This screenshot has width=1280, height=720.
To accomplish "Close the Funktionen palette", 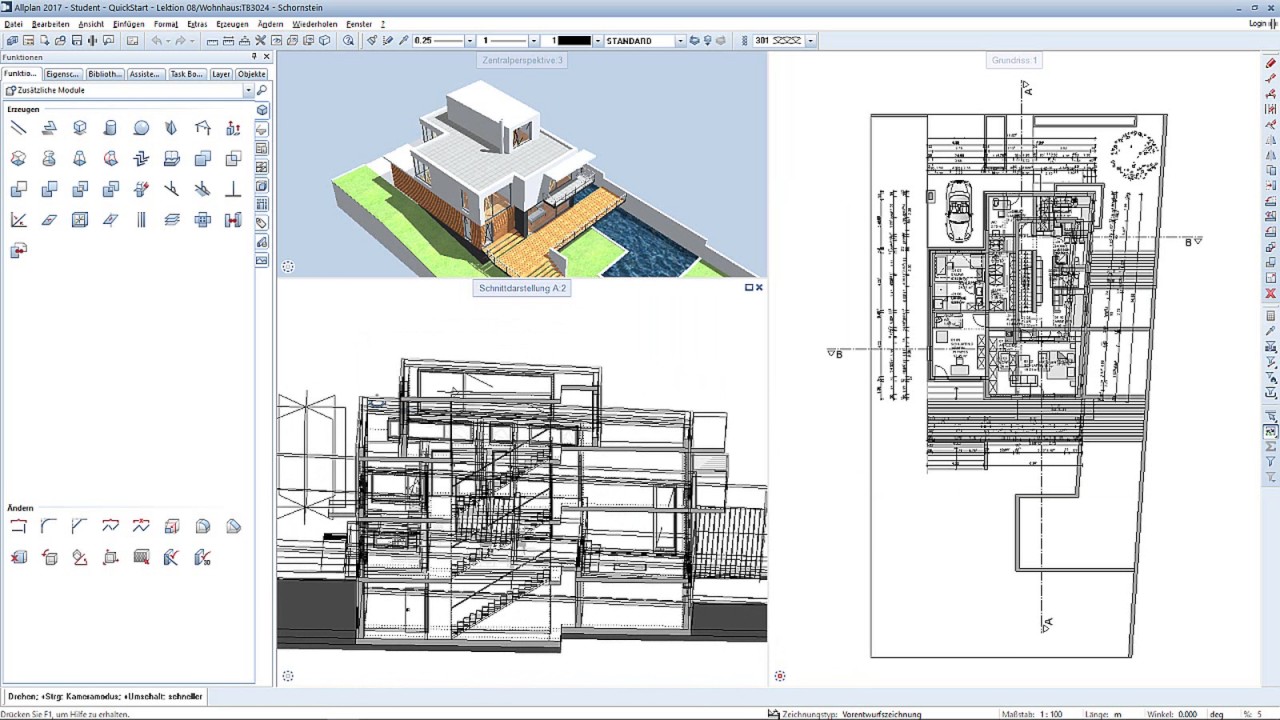I will tap(266, 57).
